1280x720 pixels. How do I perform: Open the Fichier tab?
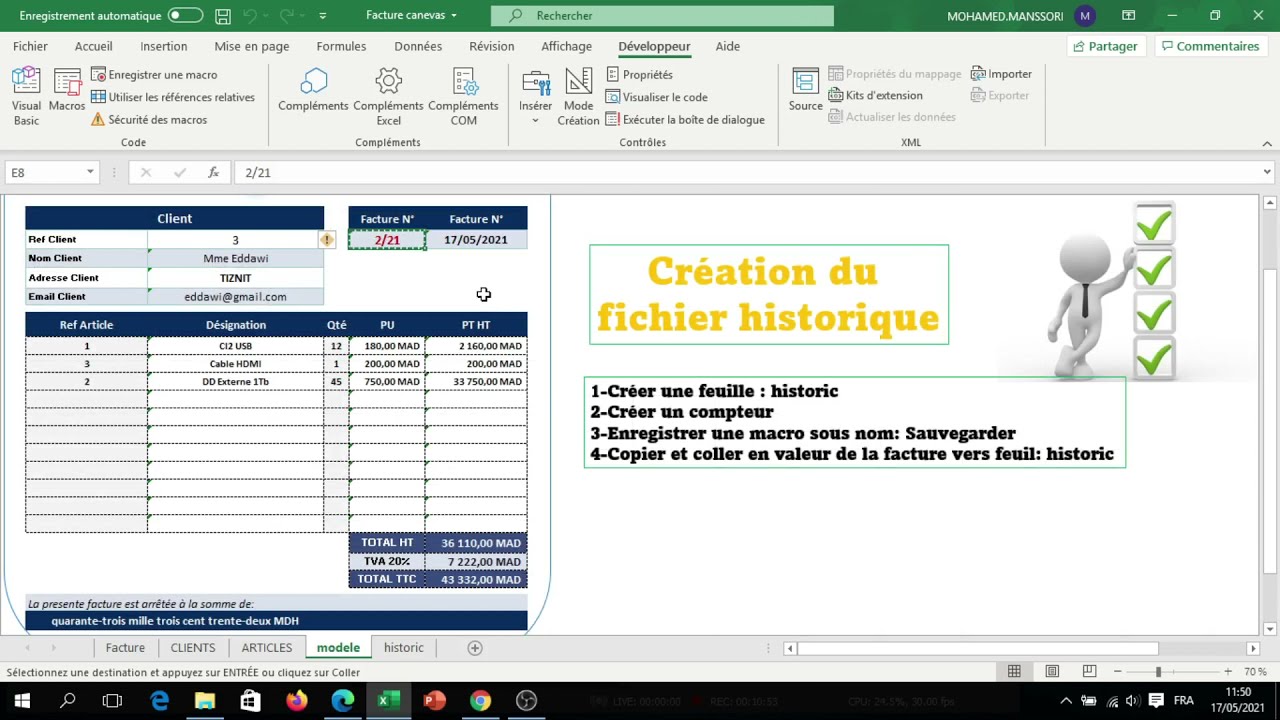pyautogui.click(x=30, y=46)
